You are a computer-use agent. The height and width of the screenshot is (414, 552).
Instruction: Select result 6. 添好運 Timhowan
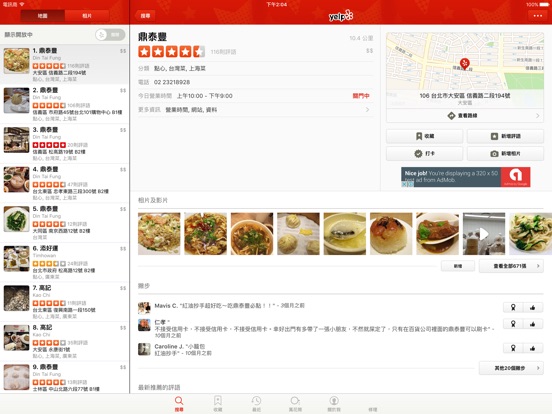(x=64, y=262)
